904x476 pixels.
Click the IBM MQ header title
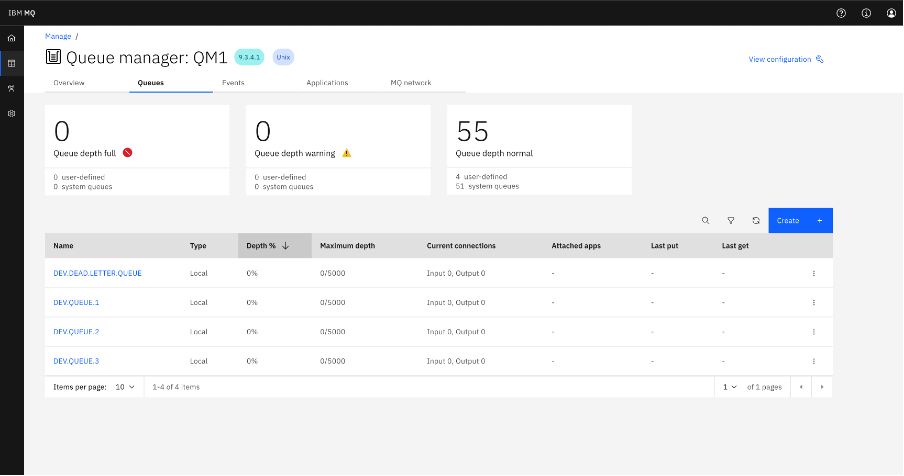22,13
